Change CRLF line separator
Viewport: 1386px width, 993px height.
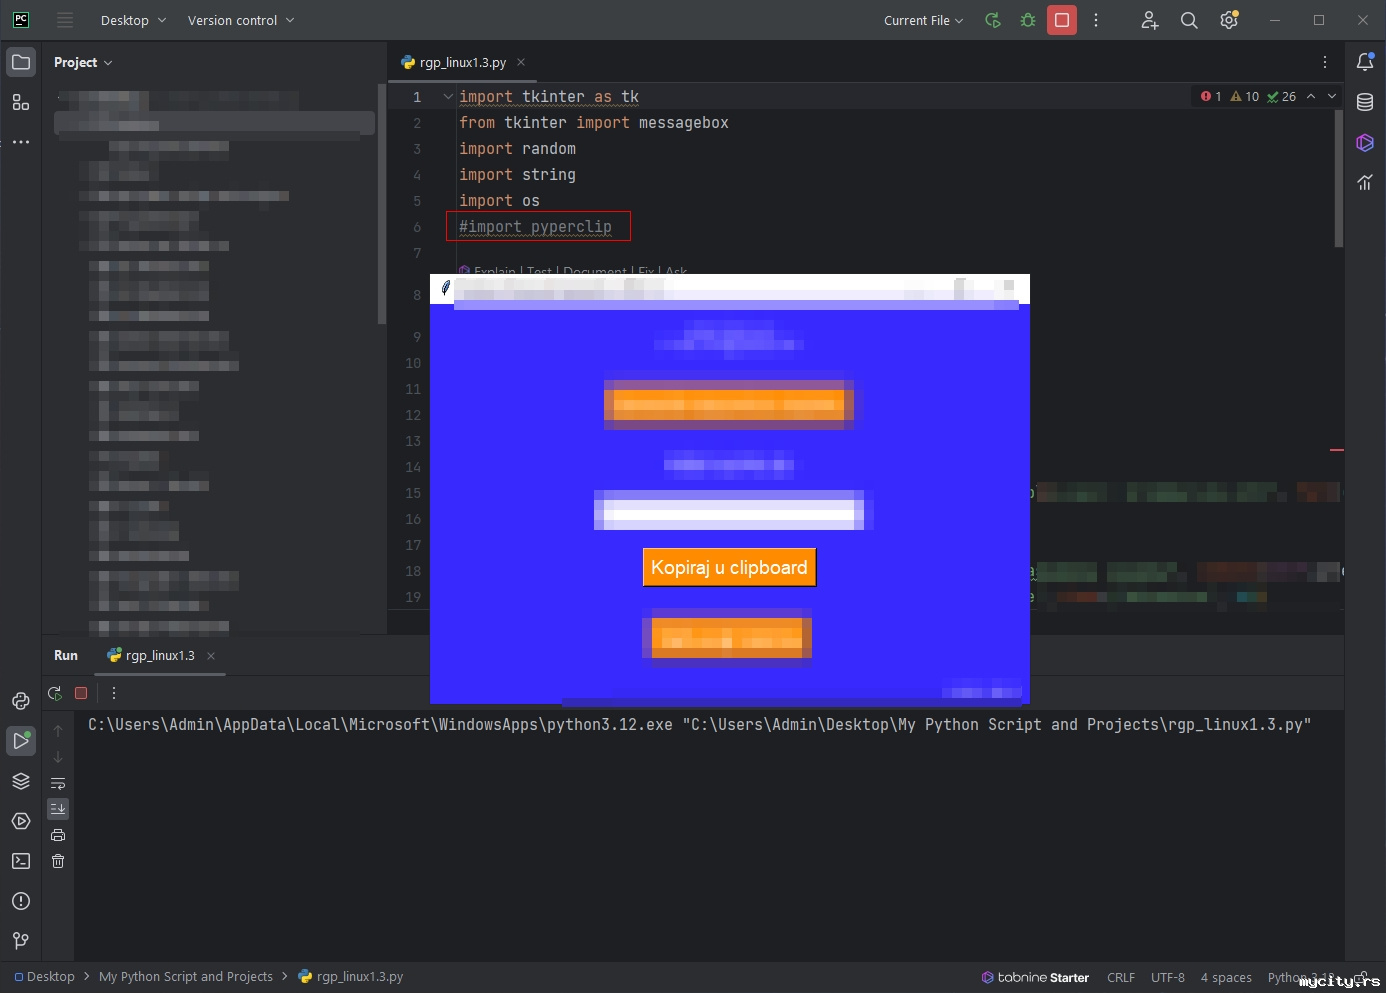tap(1121, 977)
